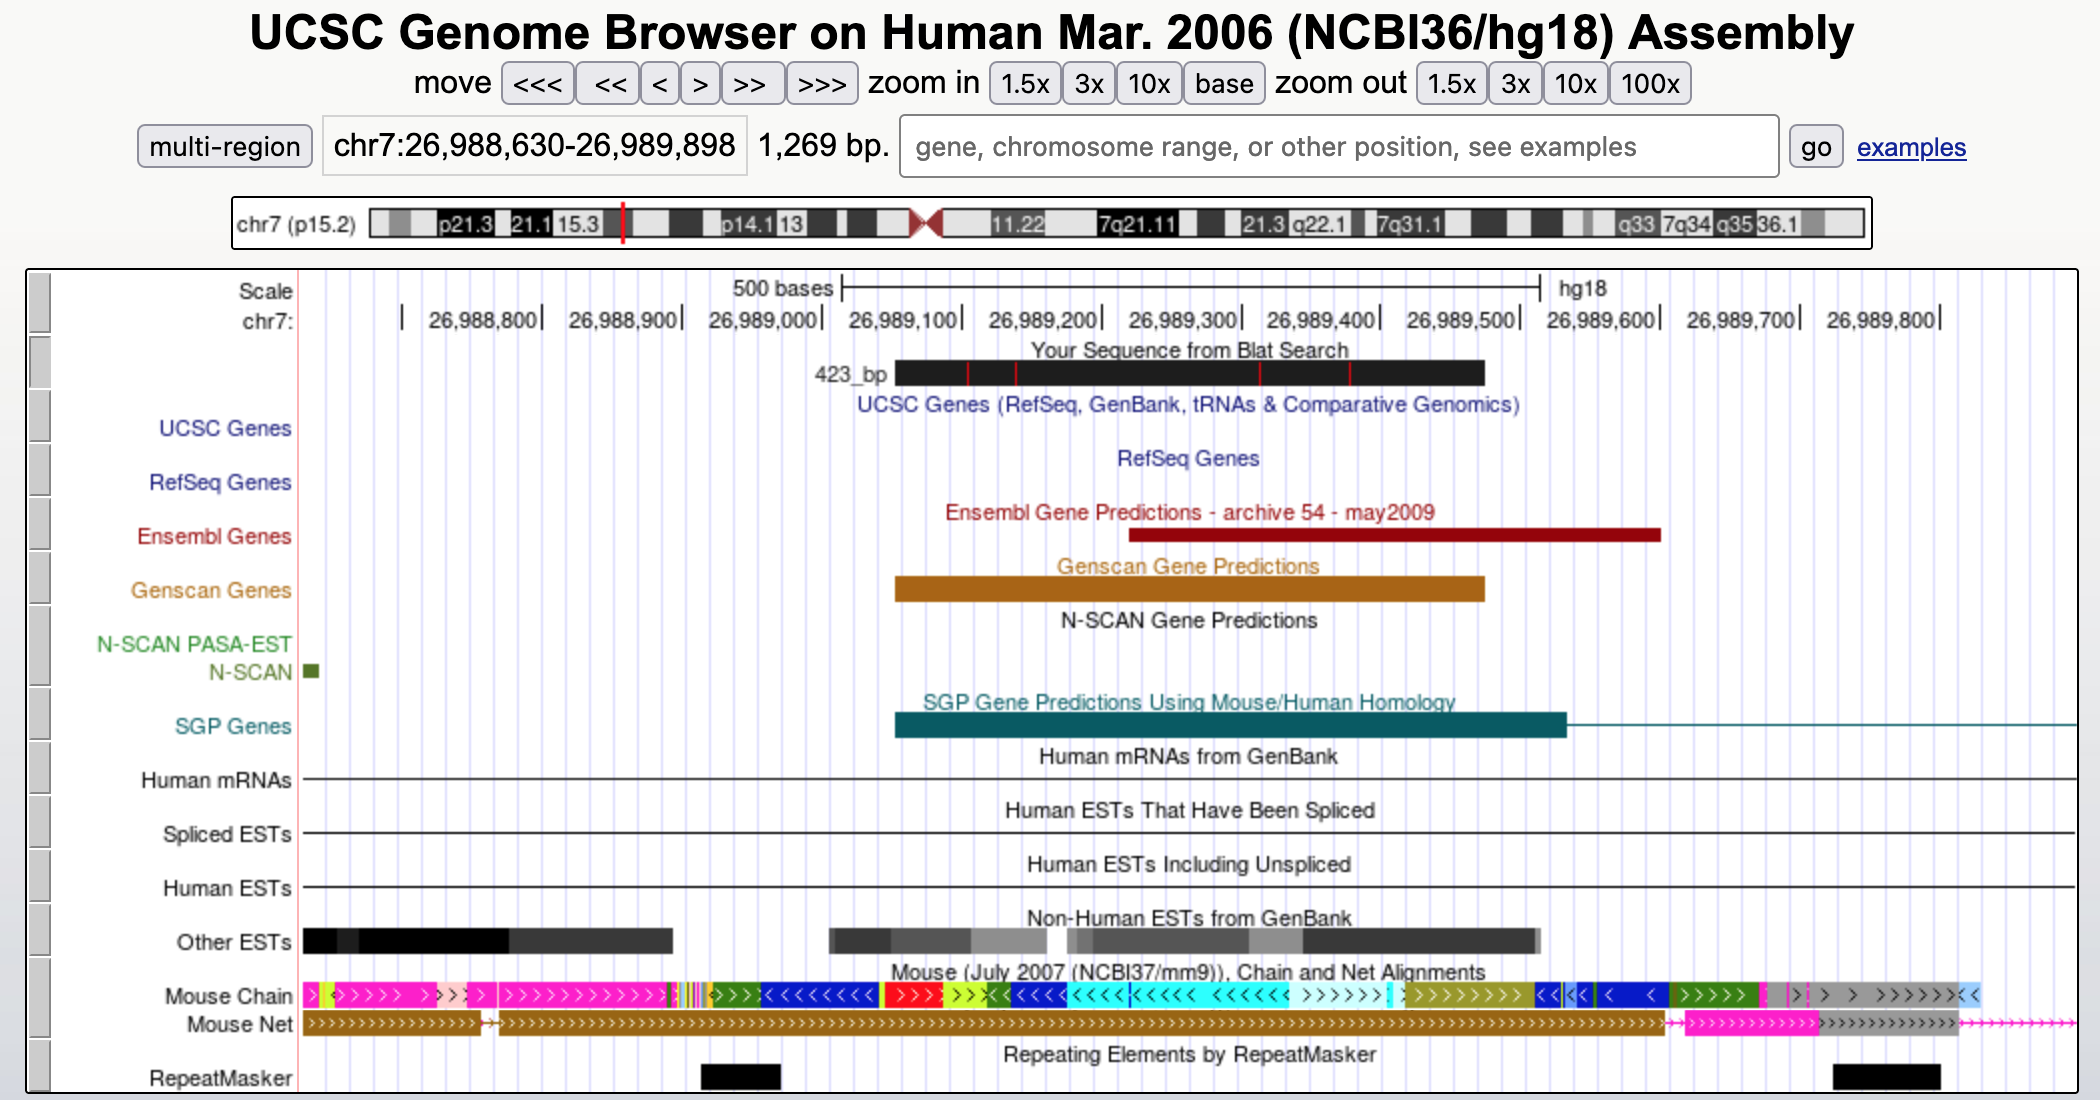Zoom in to base level
Viewport: 2100px width, 1100px height.
pyautogui.click(x=1224, y=84)
